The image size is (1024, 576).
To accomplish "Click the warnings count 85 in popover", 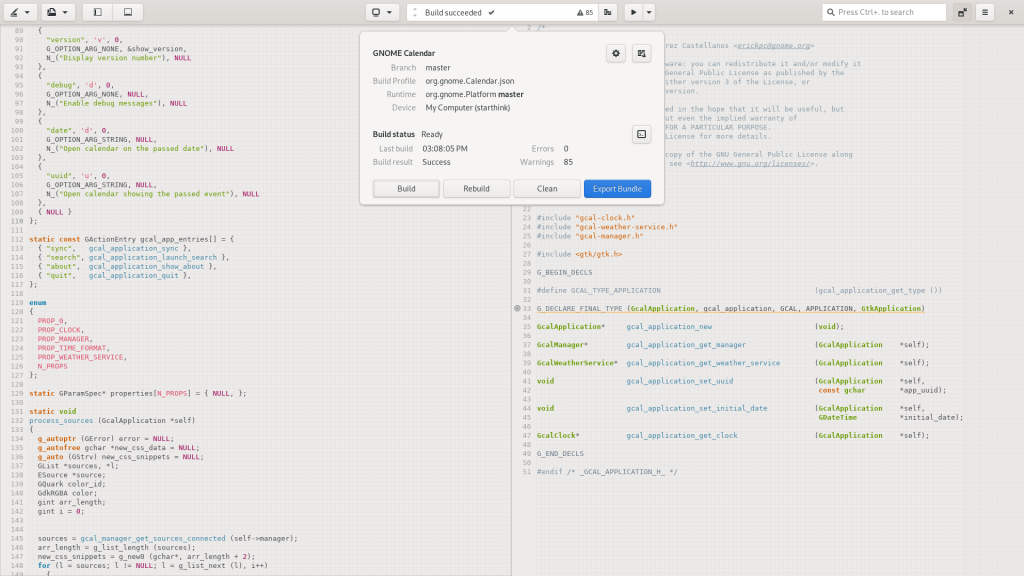I will click(x=568, y=162).
